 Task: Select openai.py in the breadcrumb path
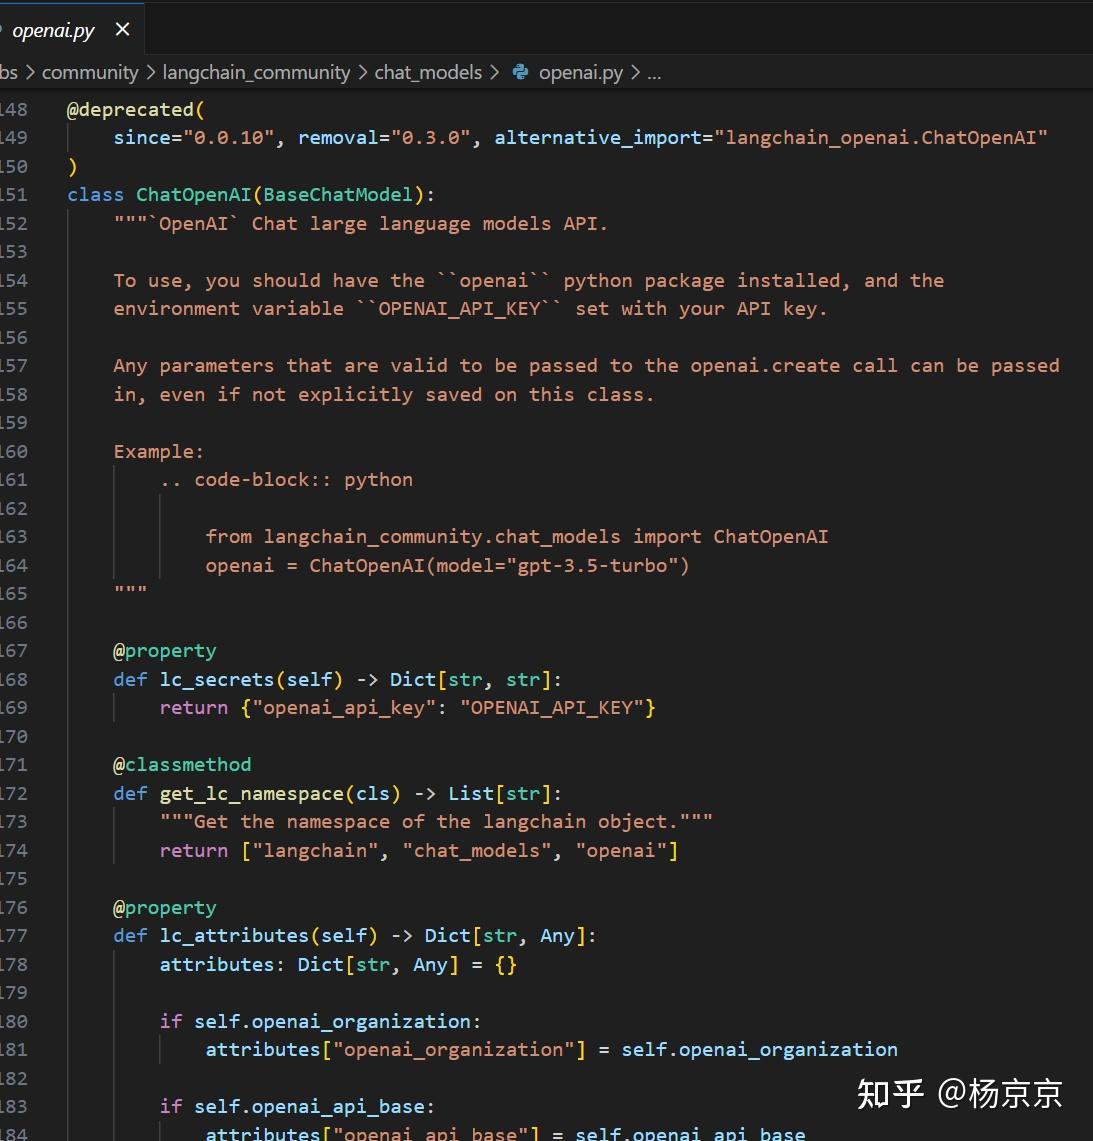coord(580,72)
